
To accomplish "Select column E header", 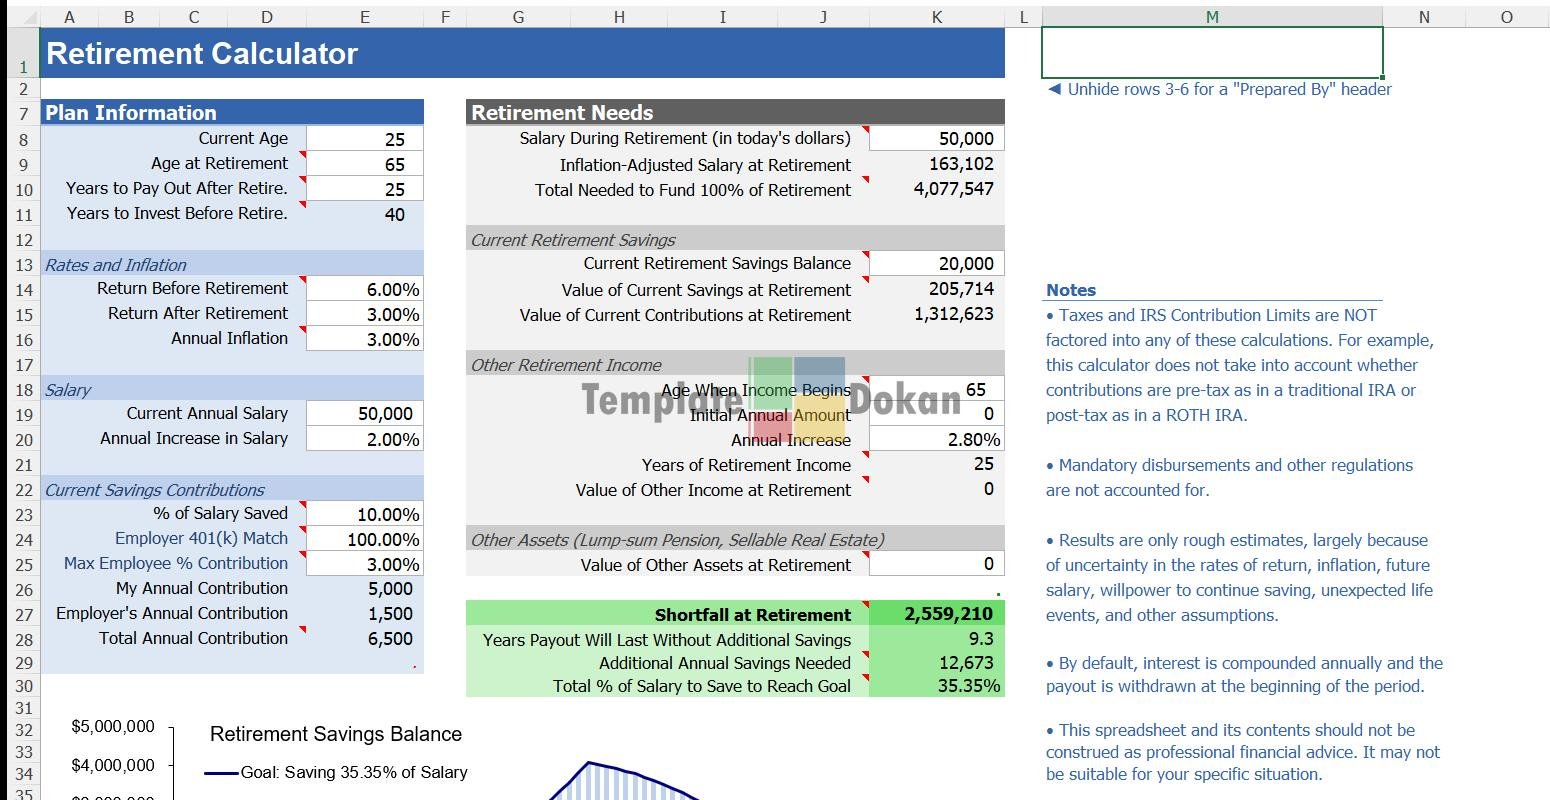I will coord(364,17).
